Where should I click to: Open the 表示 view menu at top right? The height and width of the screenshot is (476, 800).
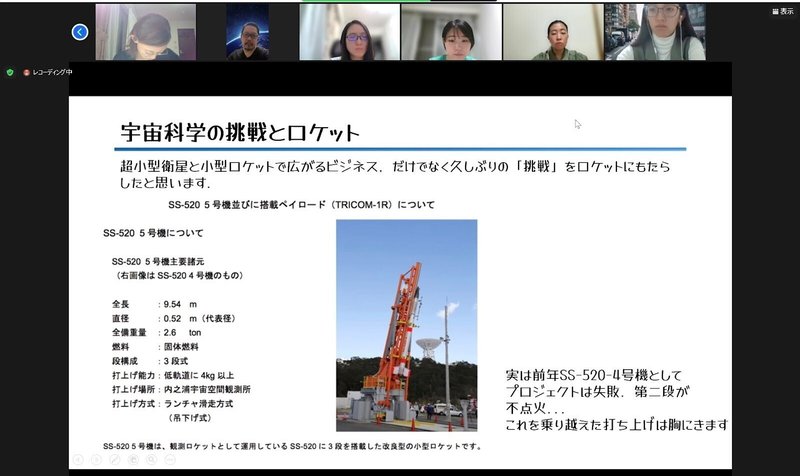click(783, 11)
